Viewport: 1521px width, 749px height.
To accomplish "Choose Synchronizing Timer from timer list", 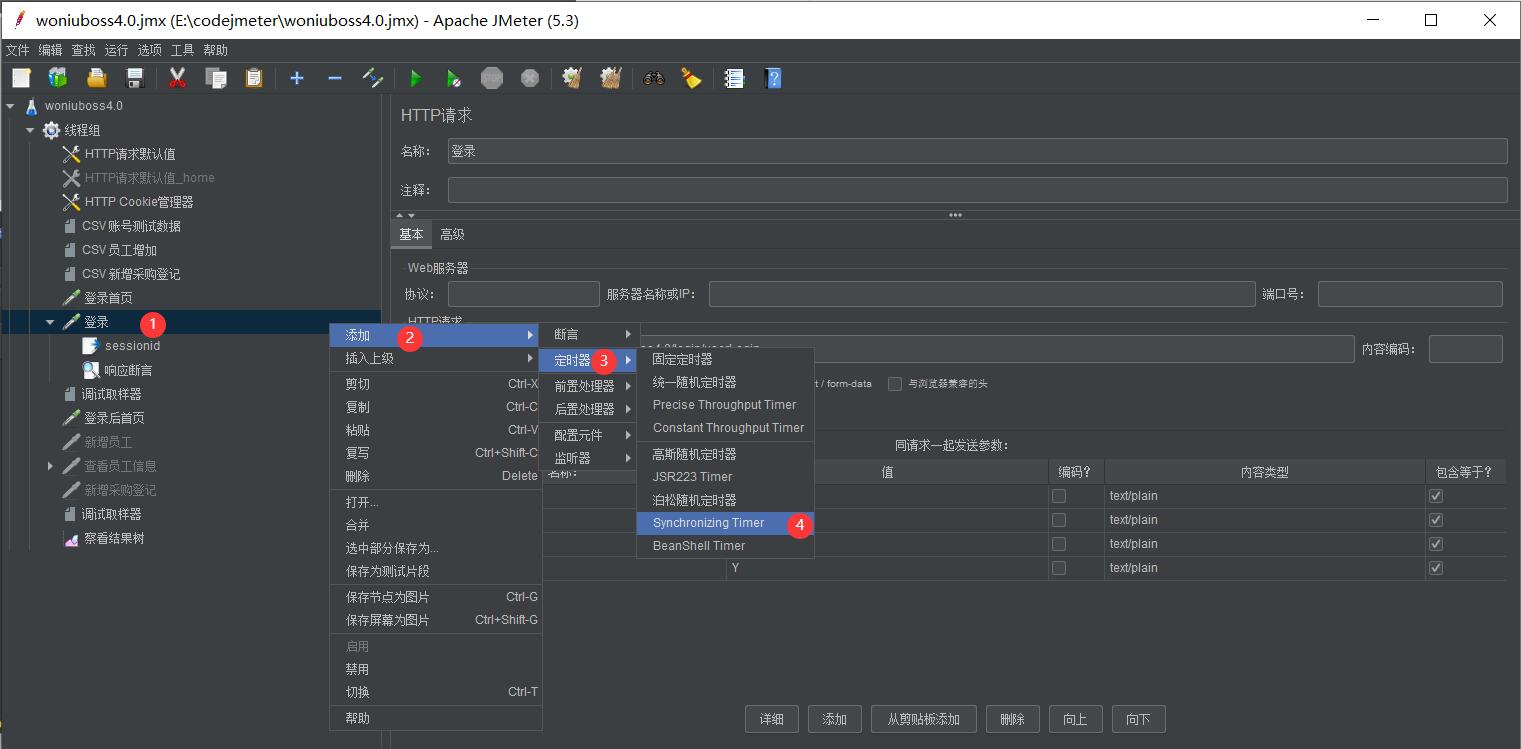I will [x=725, y=523].
